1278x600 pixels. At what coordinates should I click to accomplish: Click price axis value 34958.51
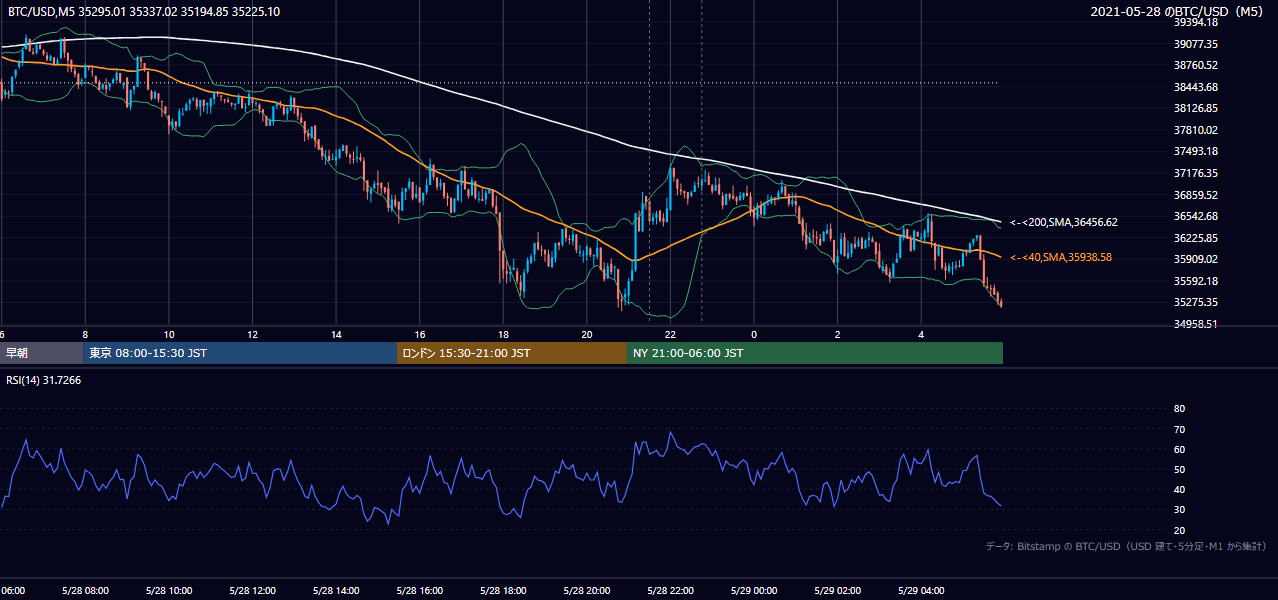tap(1196, 324)
